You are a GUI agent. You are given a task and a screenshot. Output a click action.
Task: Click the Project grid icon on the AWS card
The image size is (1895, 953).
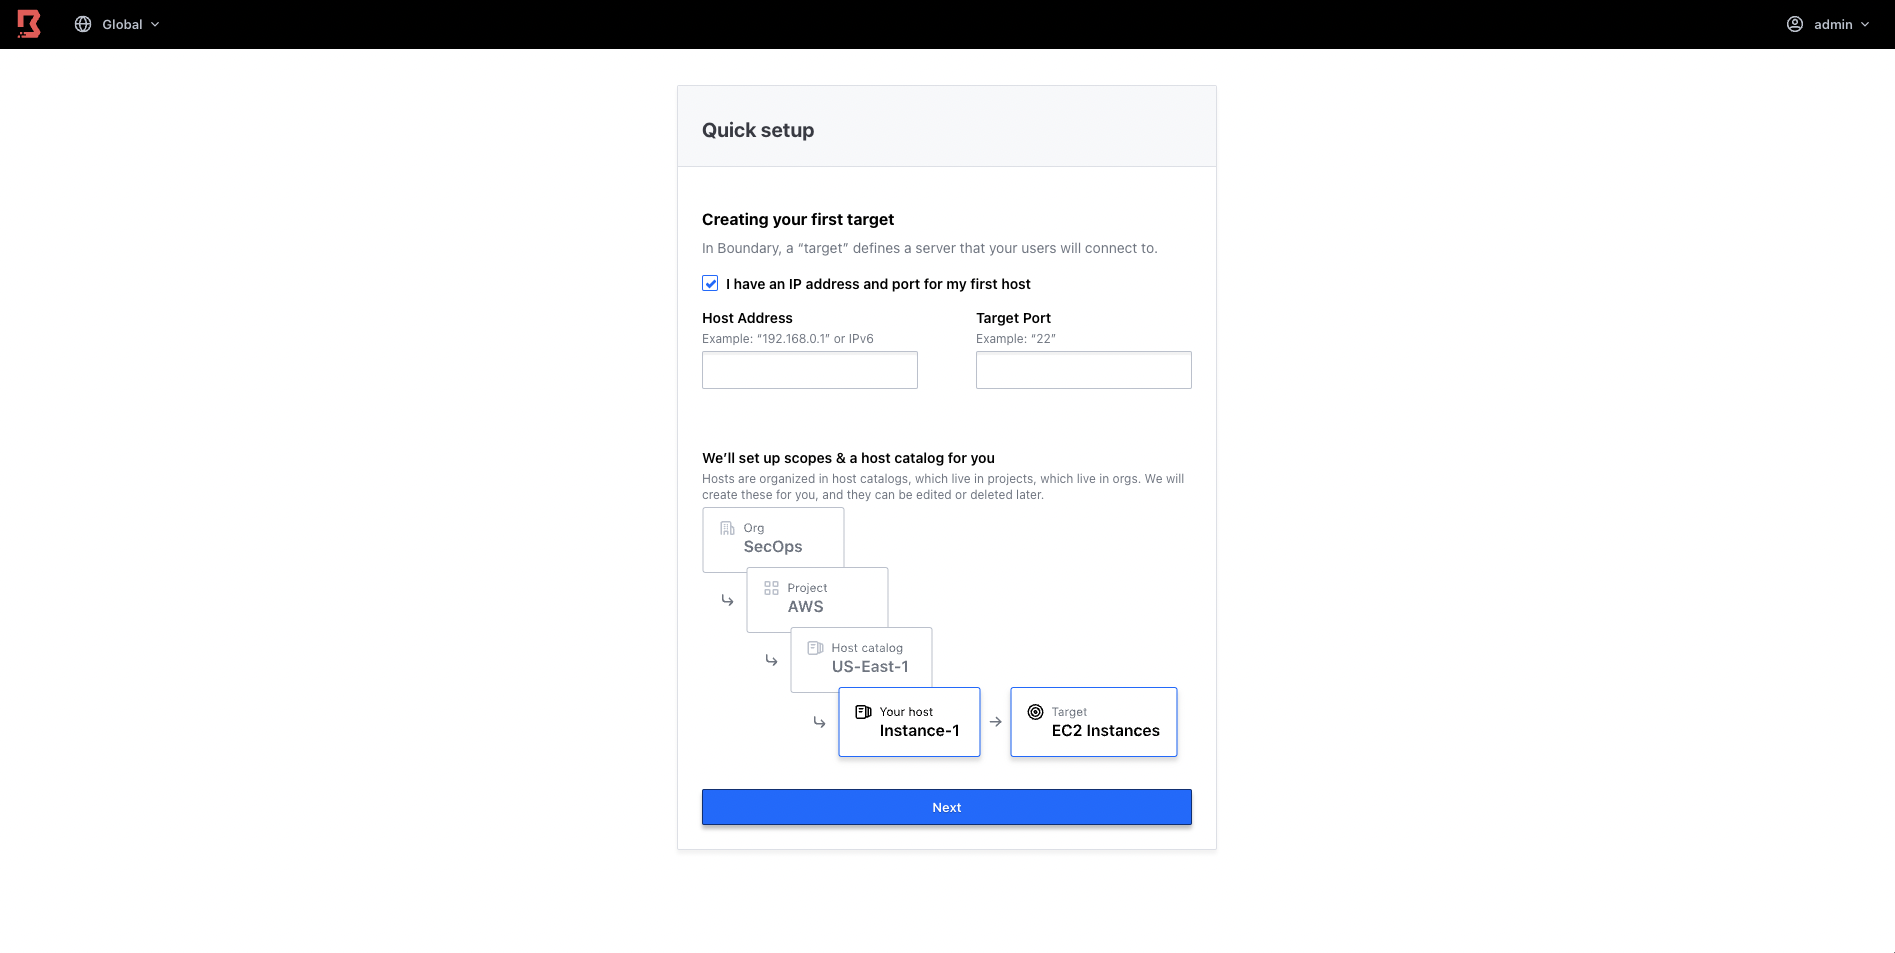[x=770, y=587]
